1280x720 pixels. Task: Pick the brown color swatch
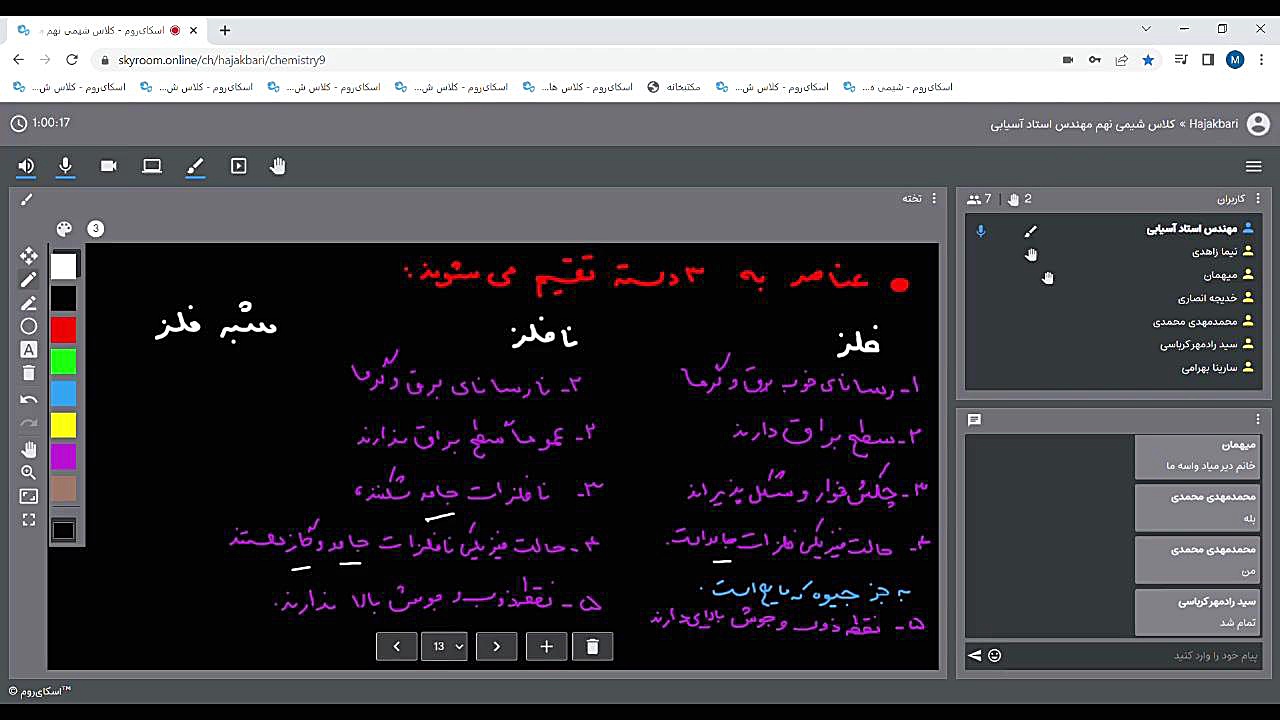(x=64, y=489)
